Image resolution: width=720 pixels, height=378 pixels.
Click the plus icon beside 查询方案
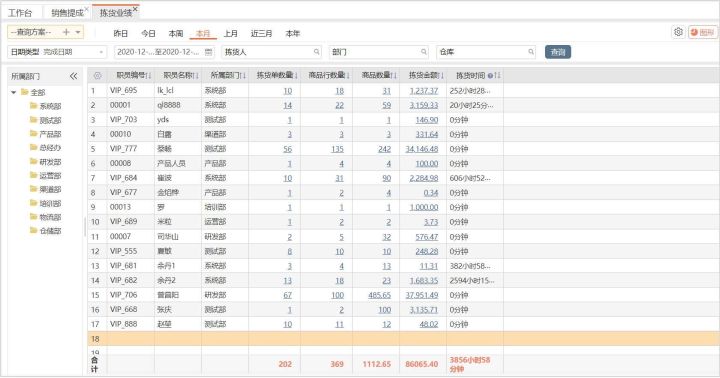[66, 32]
